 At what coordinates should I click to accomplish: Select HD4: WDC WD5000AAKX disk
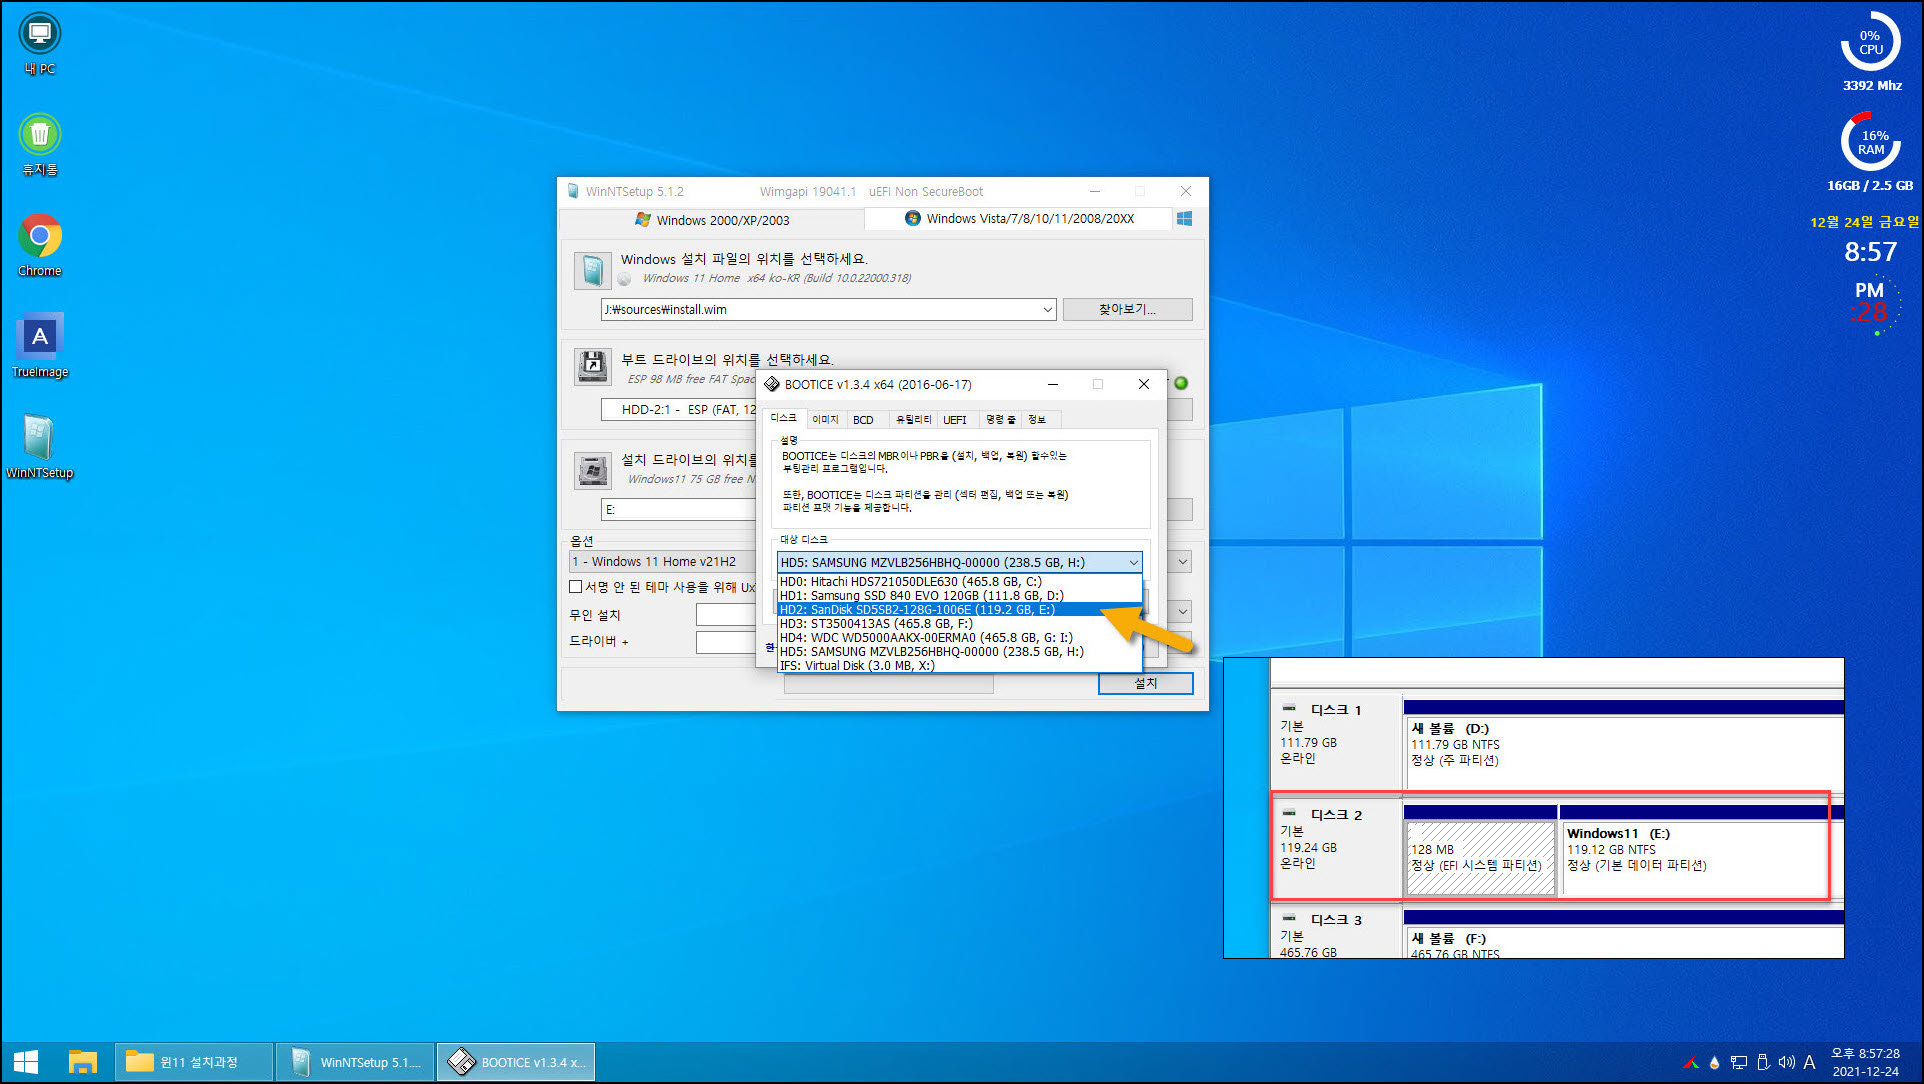pyautogui.click(x=959, y=637)
